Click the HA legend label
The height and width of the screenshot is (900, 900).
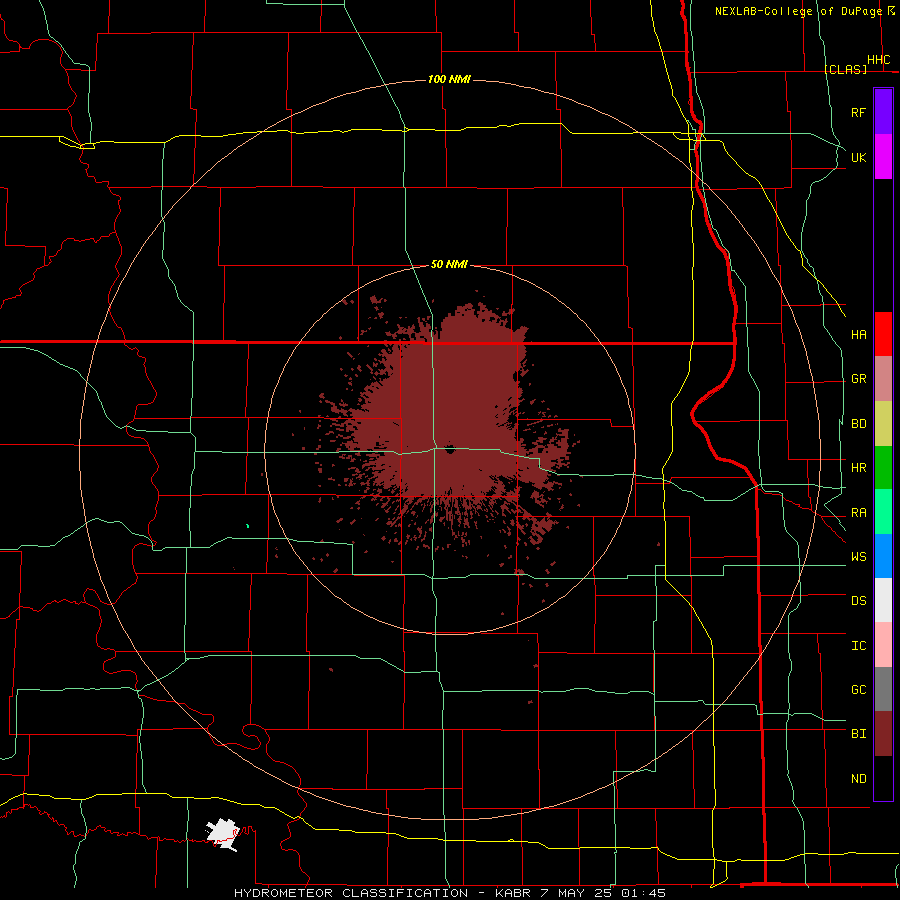click(x=858, y=334)
